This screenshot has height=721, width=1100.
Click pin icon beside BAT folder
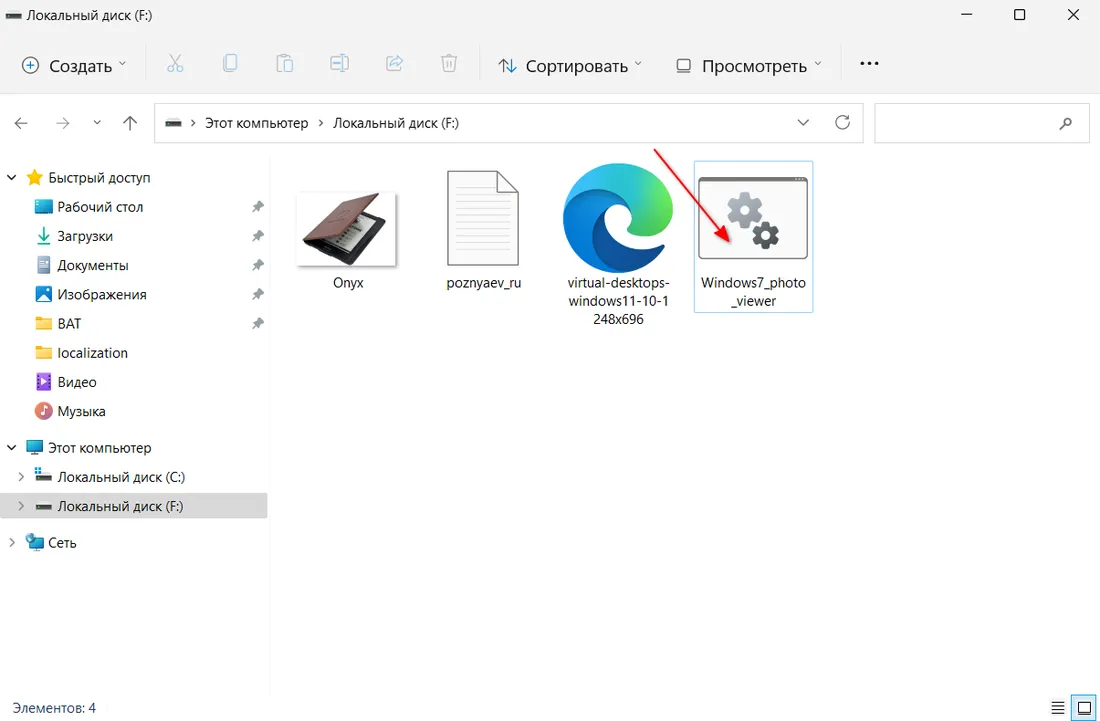(258, 323)
